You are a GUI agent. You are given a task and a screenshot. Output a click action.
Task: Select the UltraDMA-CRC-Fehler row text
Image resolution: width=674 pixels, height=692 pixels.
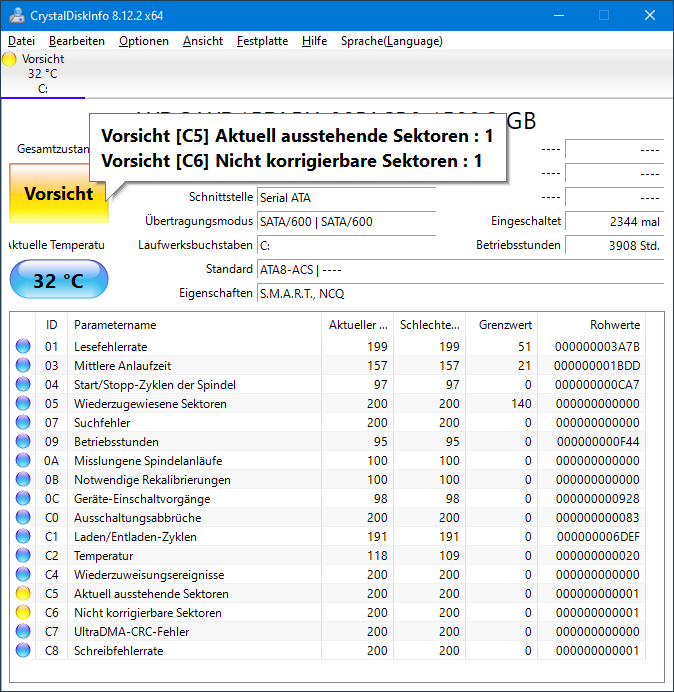coord(132,632)
